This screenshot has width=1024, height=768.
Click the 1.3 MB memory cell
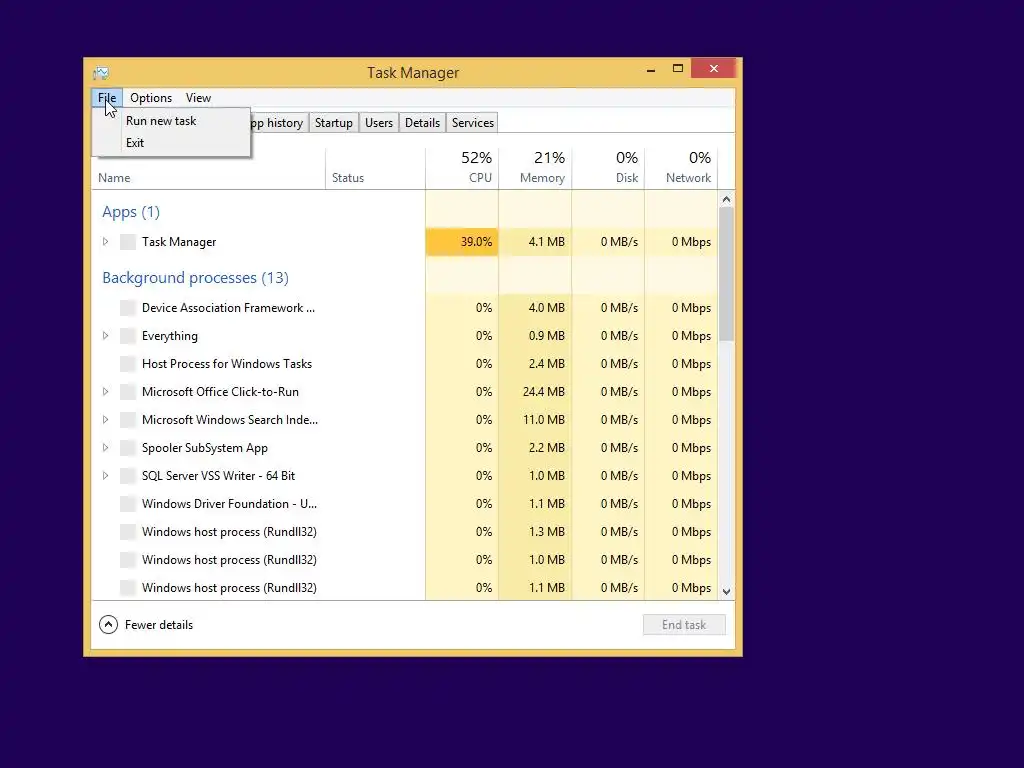click(x=535, y=532)
